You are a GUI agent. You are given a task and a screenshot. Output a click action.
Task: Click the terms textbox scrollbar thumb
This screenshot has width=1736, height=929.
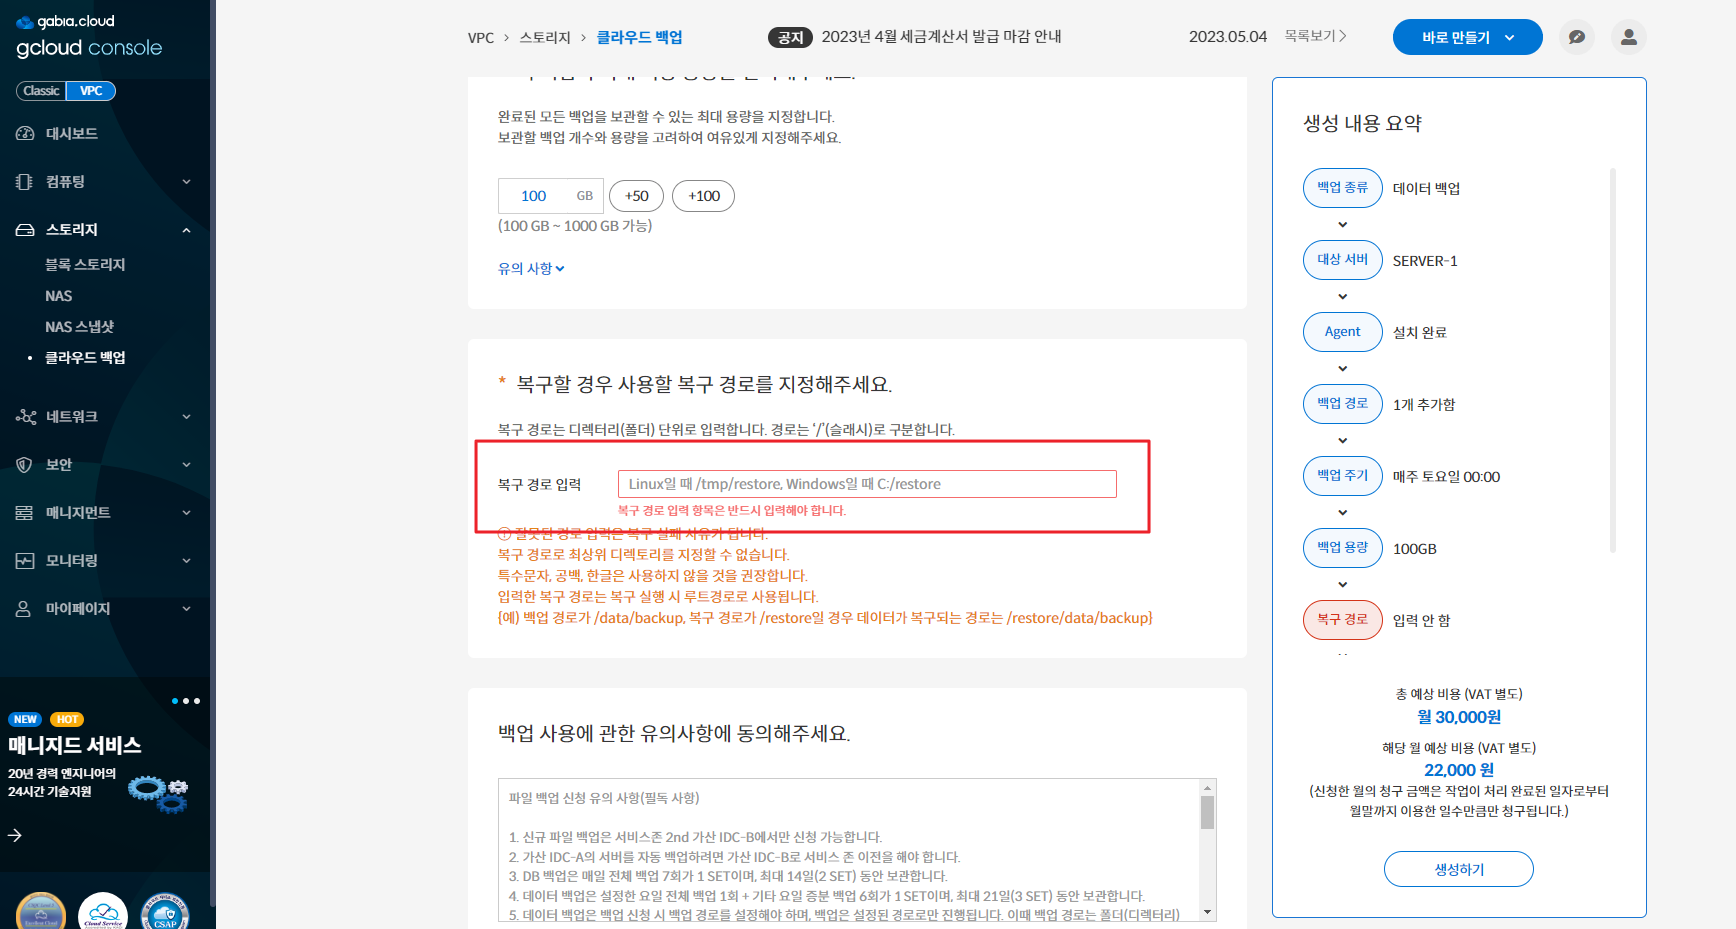(1208, 812)
